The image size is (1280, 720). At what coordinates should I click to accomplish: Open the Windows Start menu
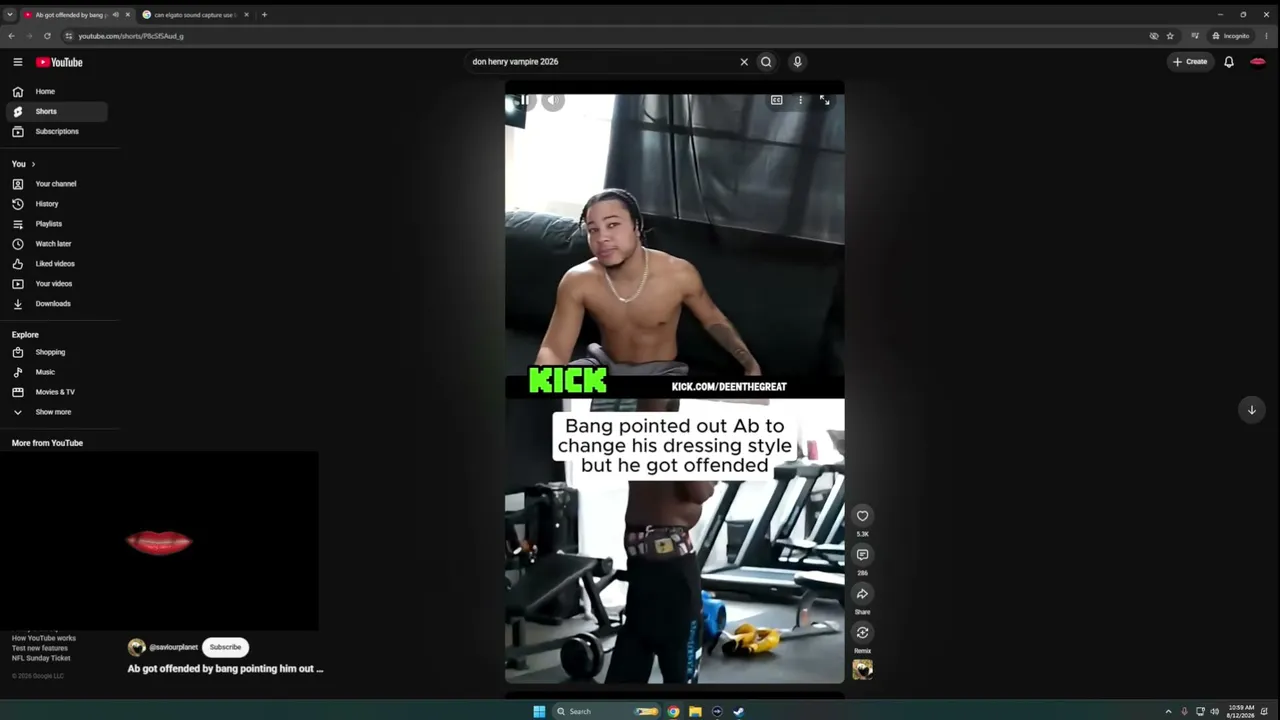point(539,712)
